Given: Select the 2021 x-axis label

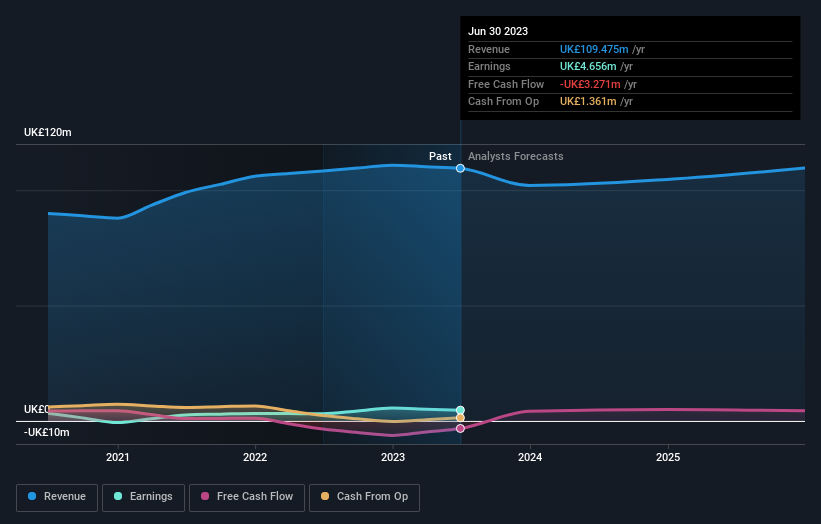Looking at the screenshot, I should coord(118,457).
